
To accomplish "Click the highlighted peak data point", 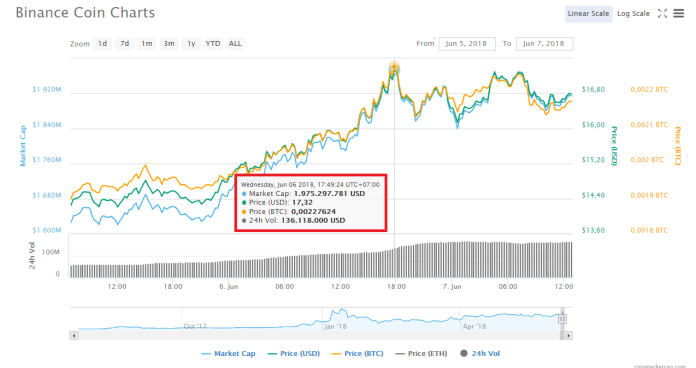I will [394, 67].
